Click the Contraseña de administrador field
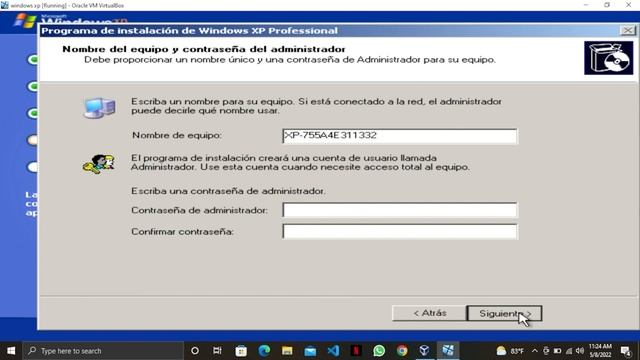 (400, 210)
